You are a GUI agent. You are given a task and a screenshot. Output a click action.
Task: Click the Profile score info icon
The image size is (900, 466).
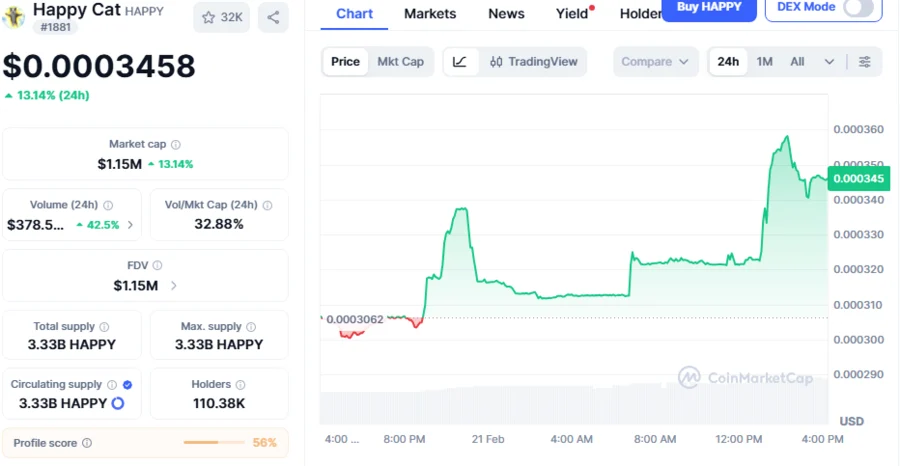click(x=87, y=443)
